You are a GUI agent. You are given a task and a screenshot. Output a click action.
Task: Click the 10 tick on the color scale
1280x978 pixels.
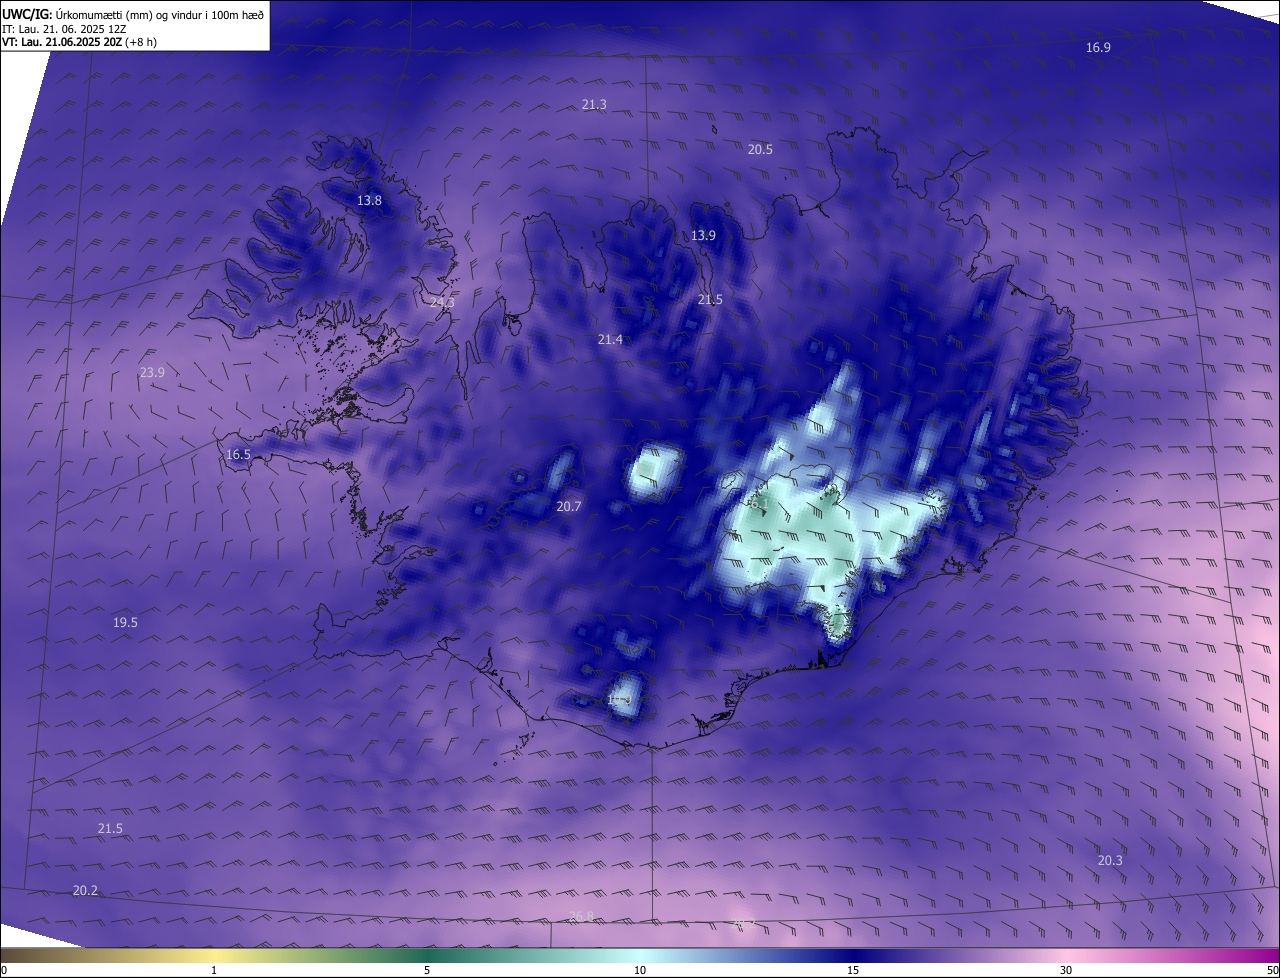640,971
